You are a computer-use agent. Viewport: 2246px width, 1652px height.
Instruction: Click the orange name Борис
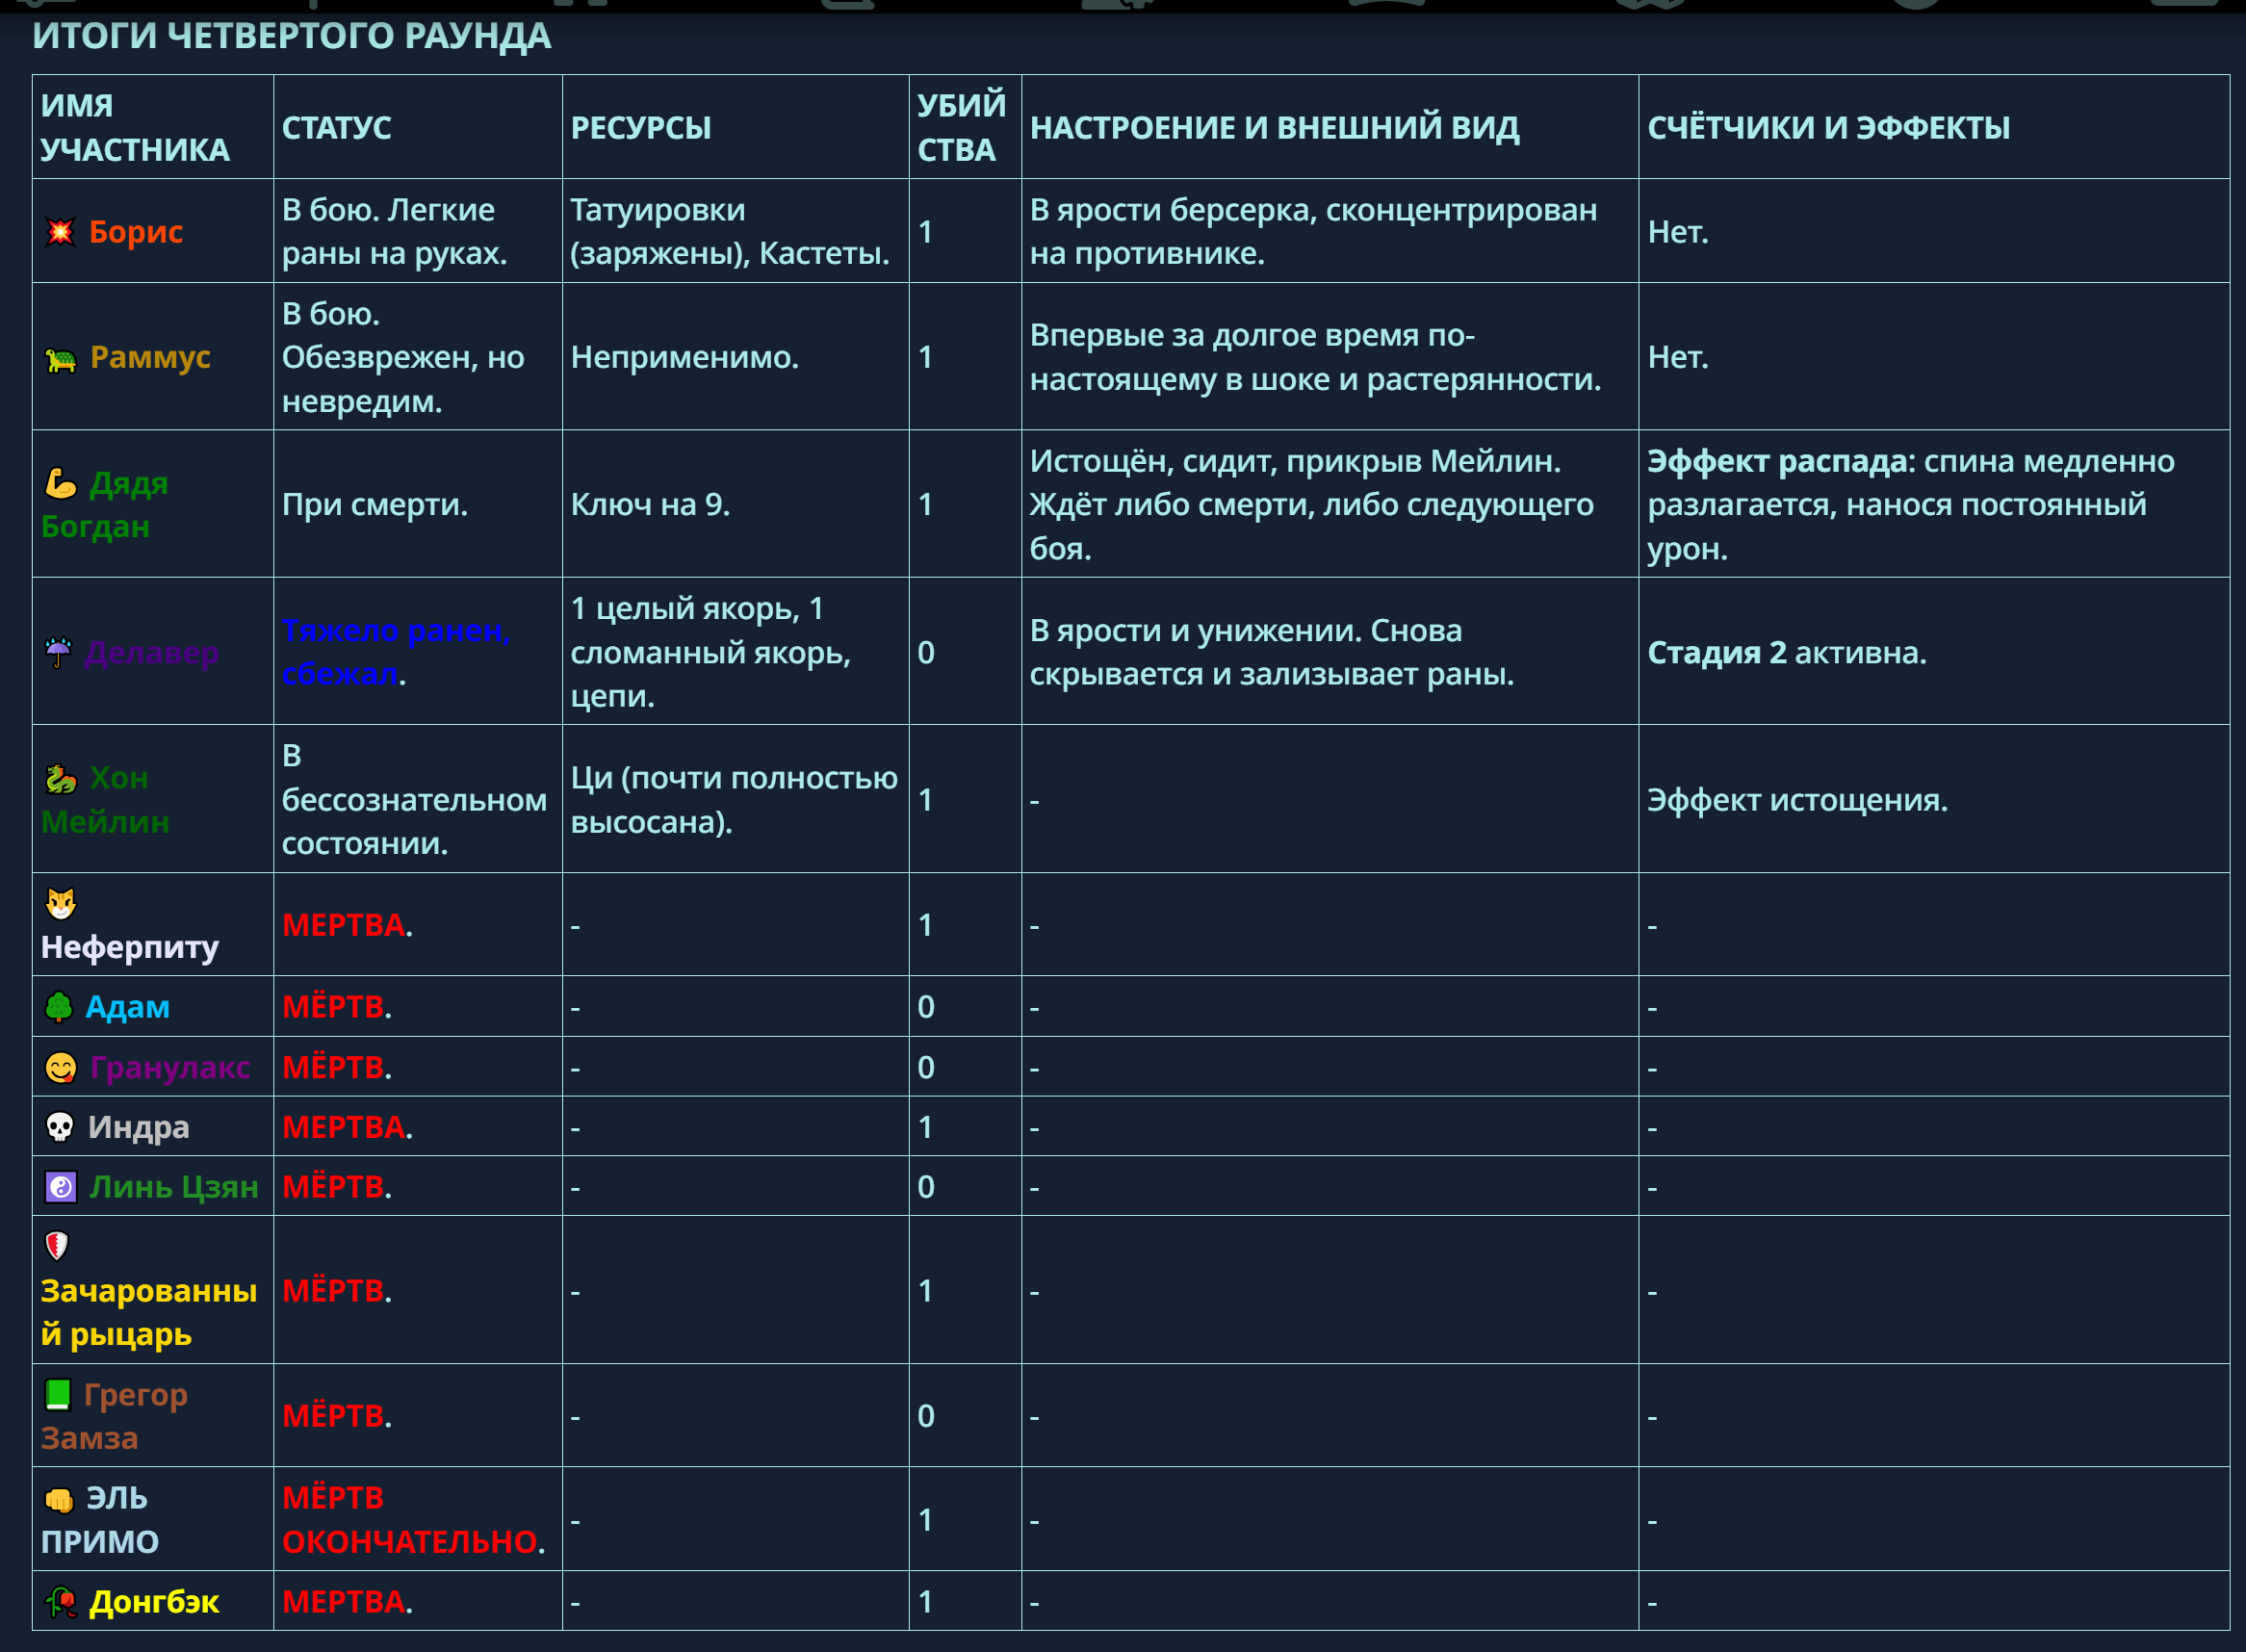click(x=136, y=232)
